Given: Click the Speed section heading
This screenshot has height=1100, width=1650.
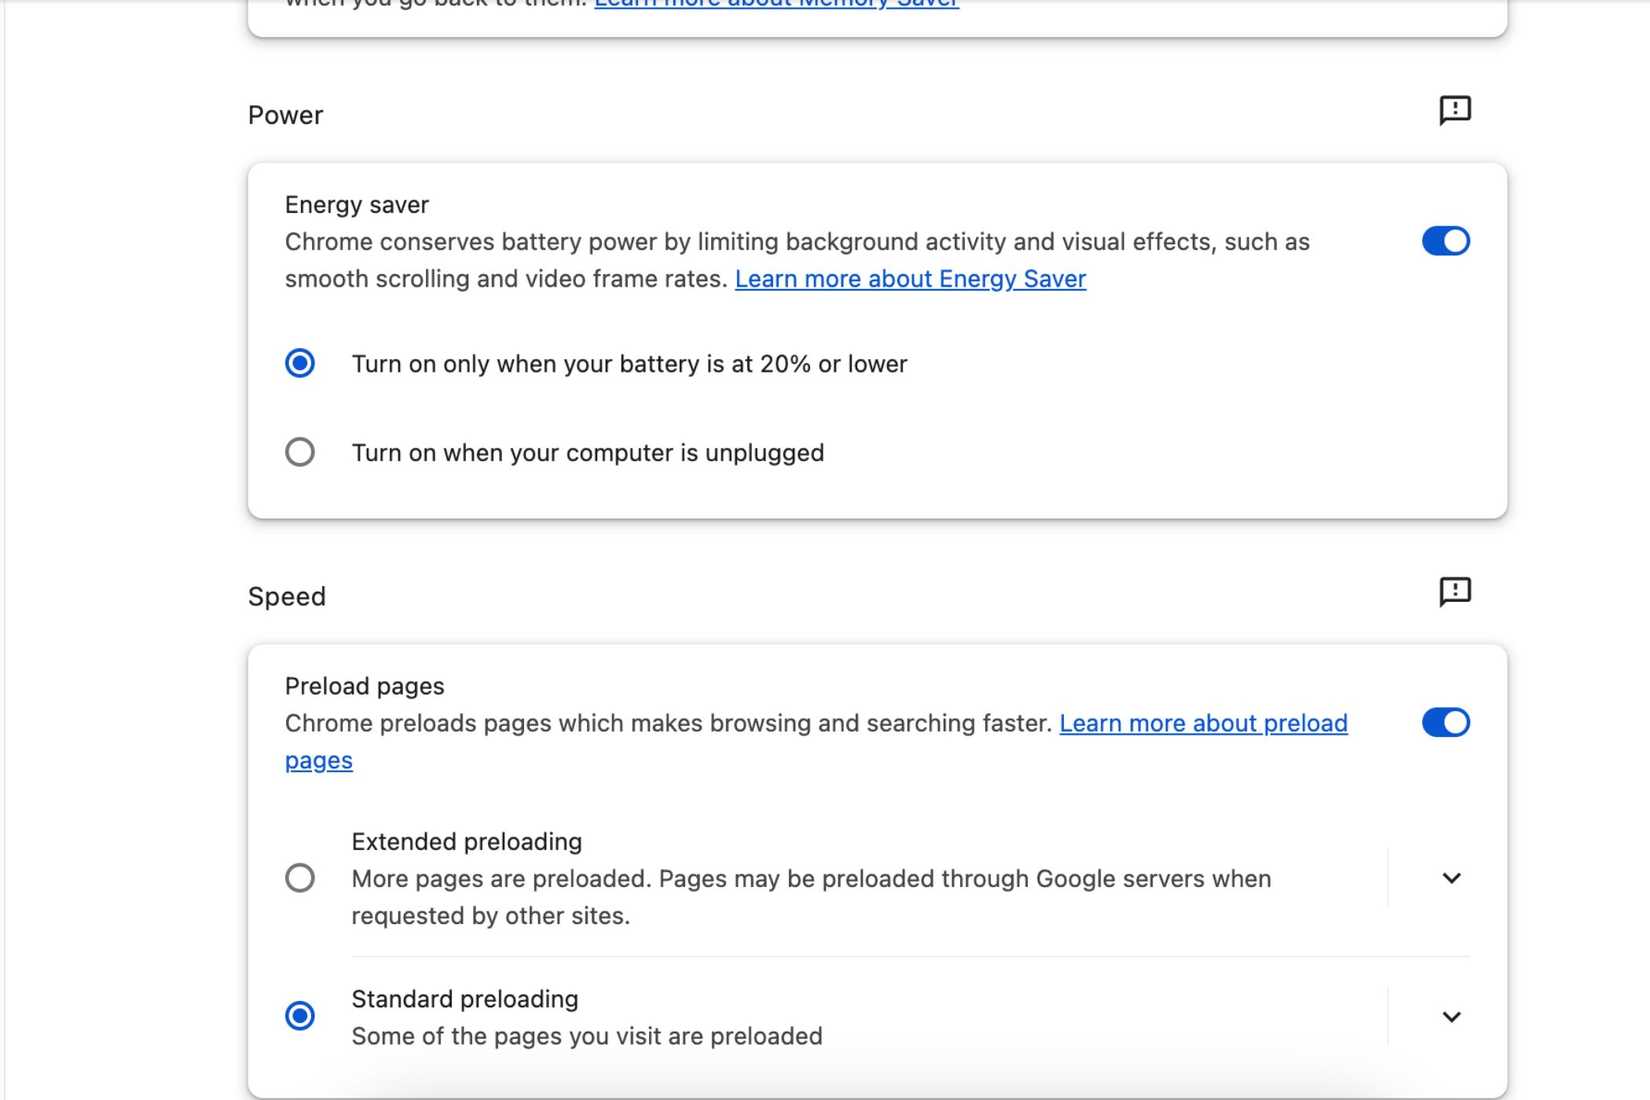Looking at the screenshot, I should 287,596.
